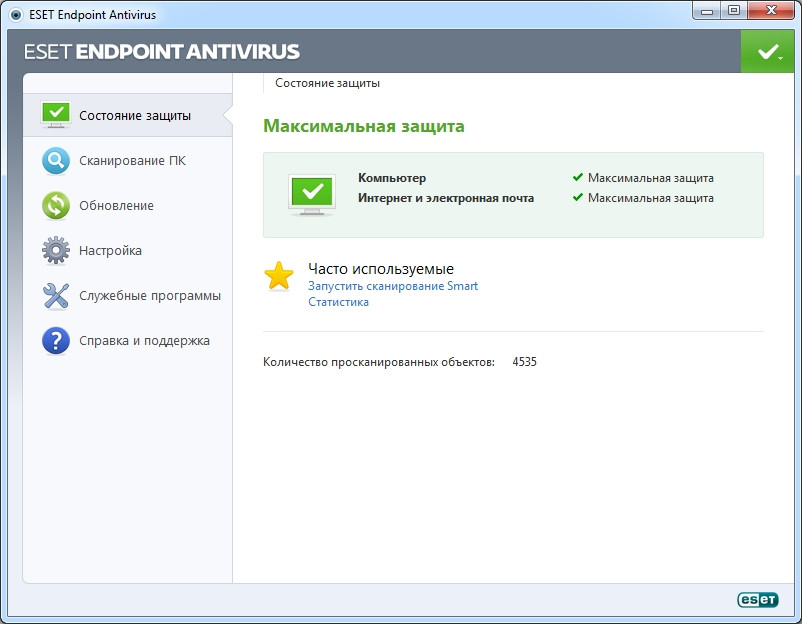Viewport: 802px width, 624px height.
Task: Click the blue question mark help icon
Action: (56, 341)
